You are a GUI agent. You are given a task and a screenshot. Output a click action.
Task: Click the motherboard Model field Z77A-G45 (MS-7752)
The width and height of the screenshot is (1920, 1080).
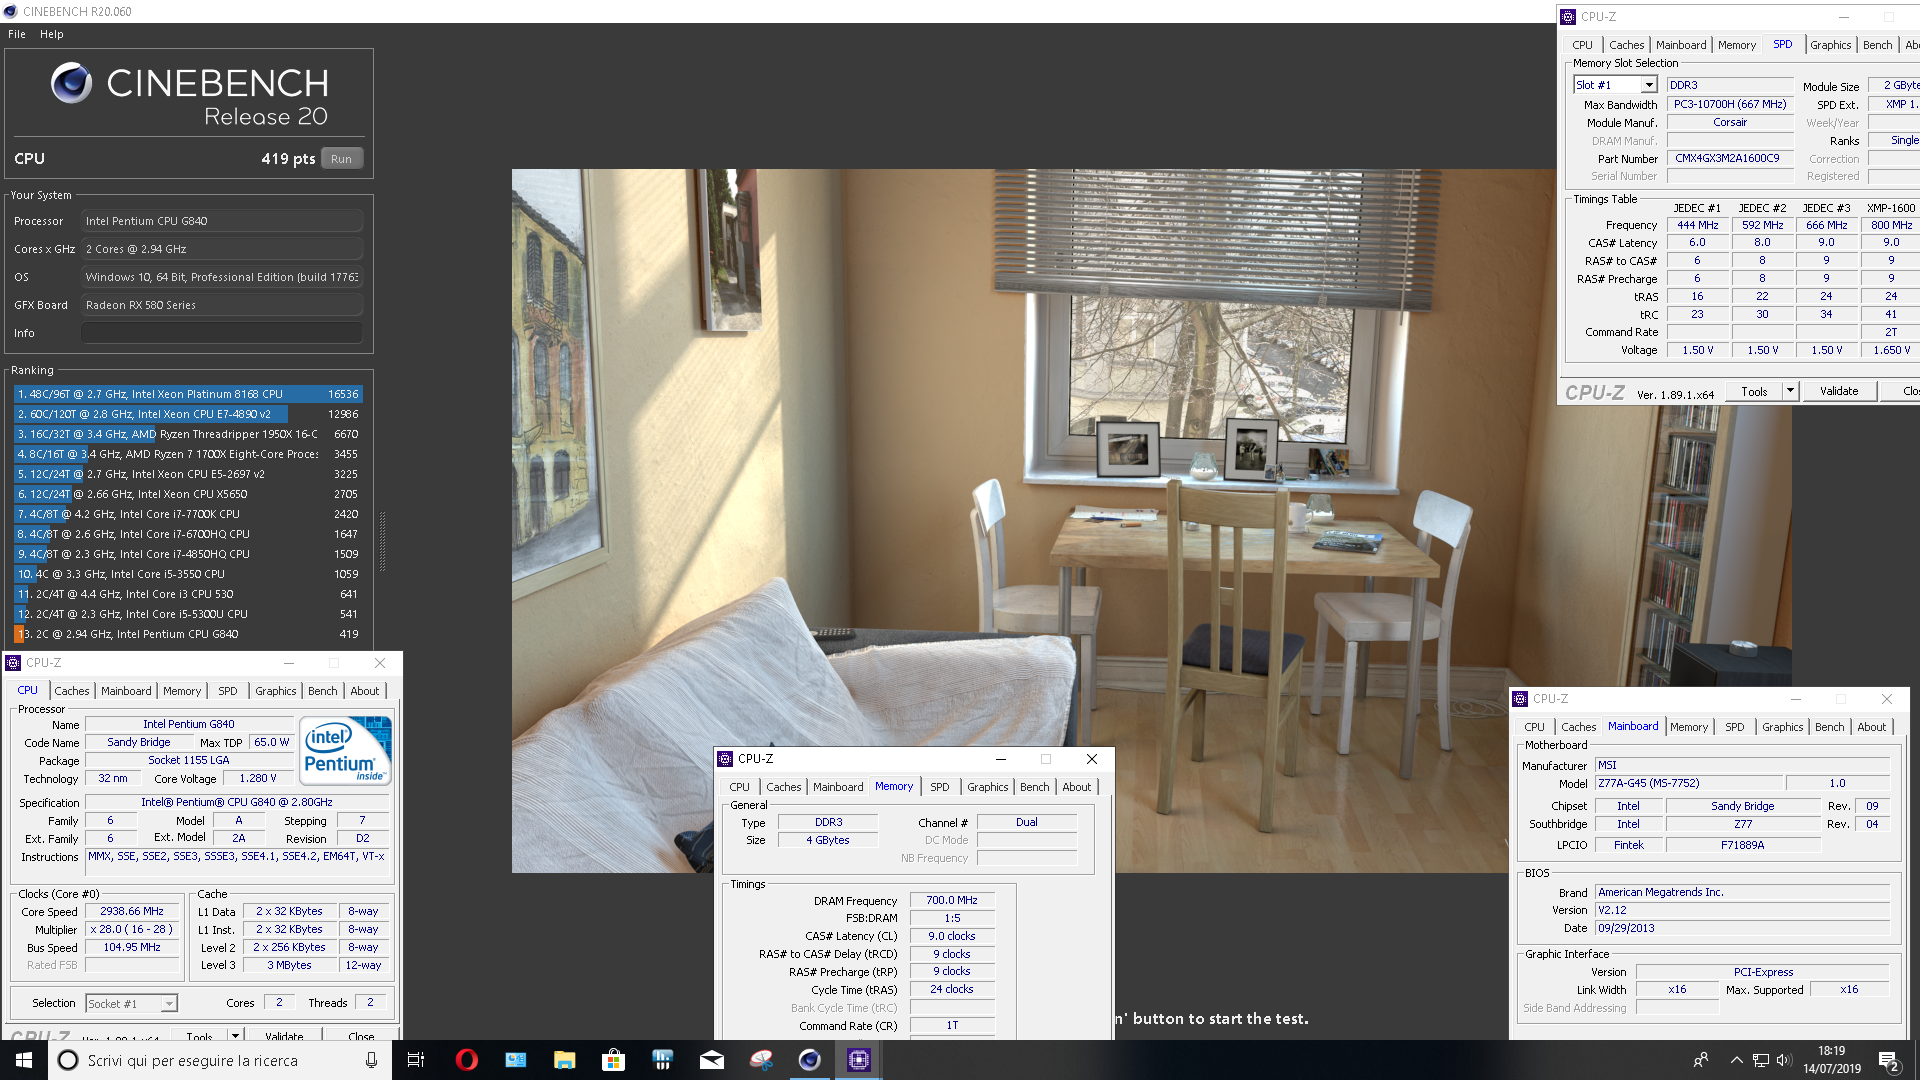coord(1688,783)
